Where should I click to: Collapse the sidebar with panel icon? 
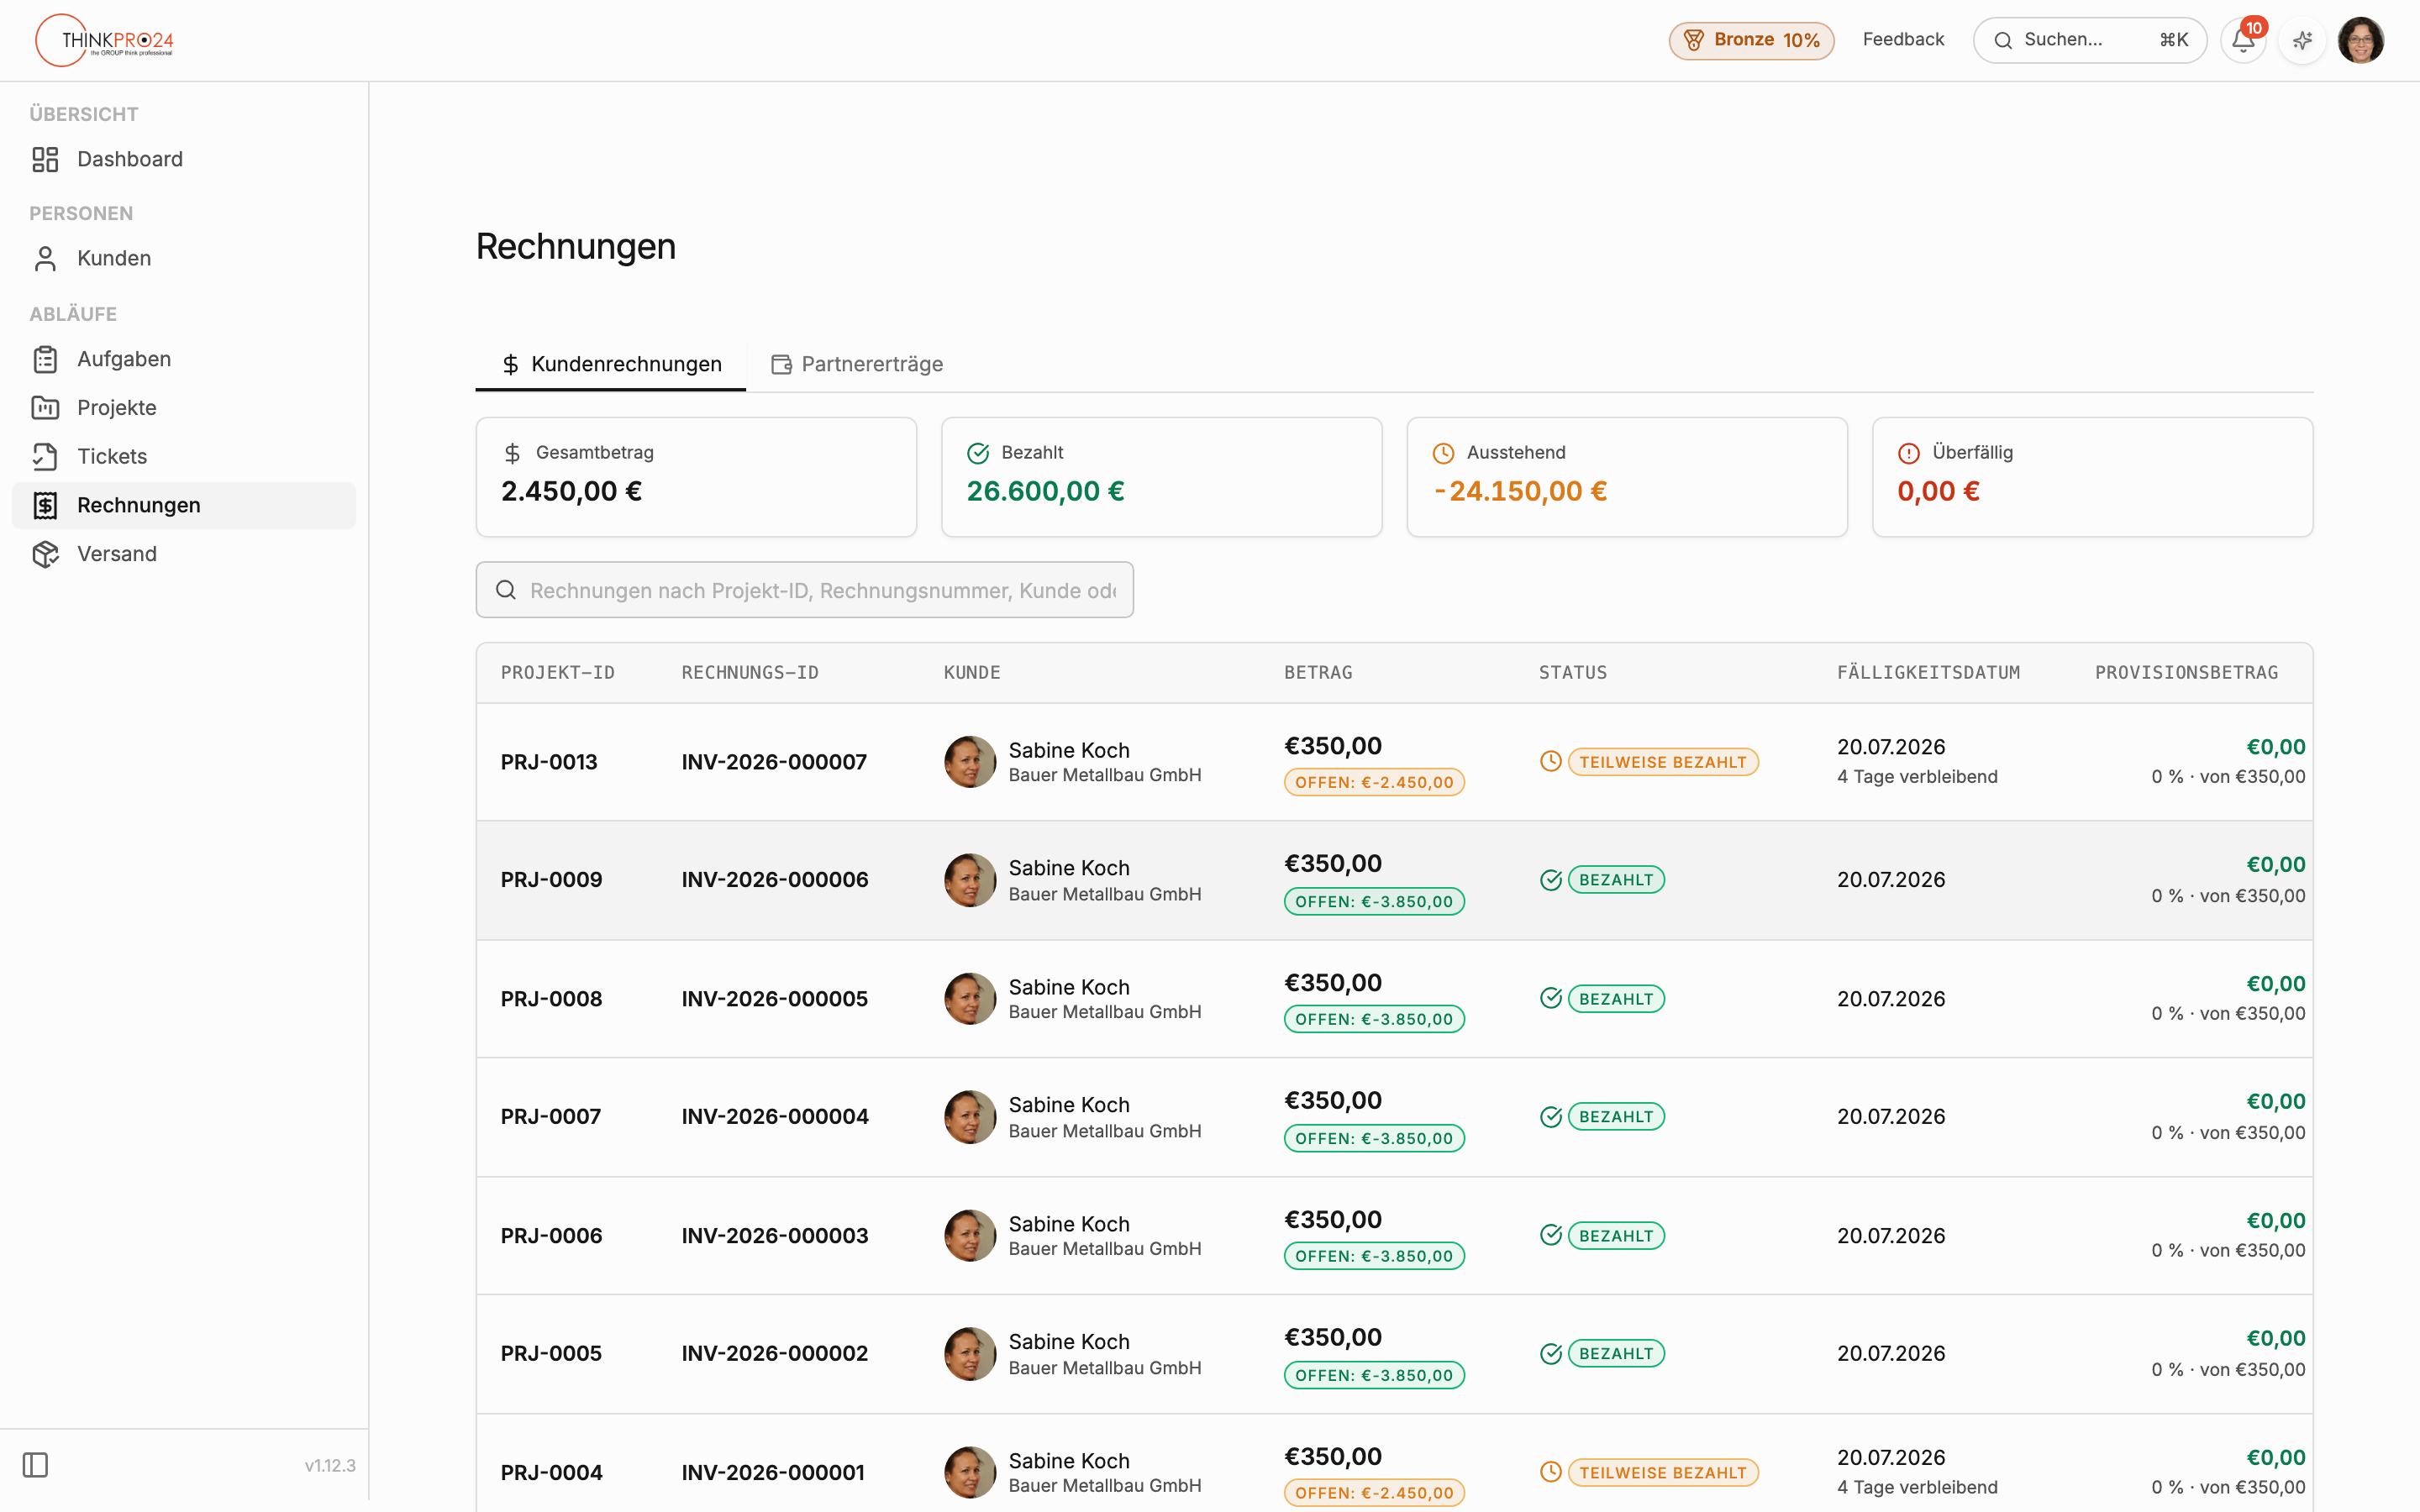point(35,1465)
